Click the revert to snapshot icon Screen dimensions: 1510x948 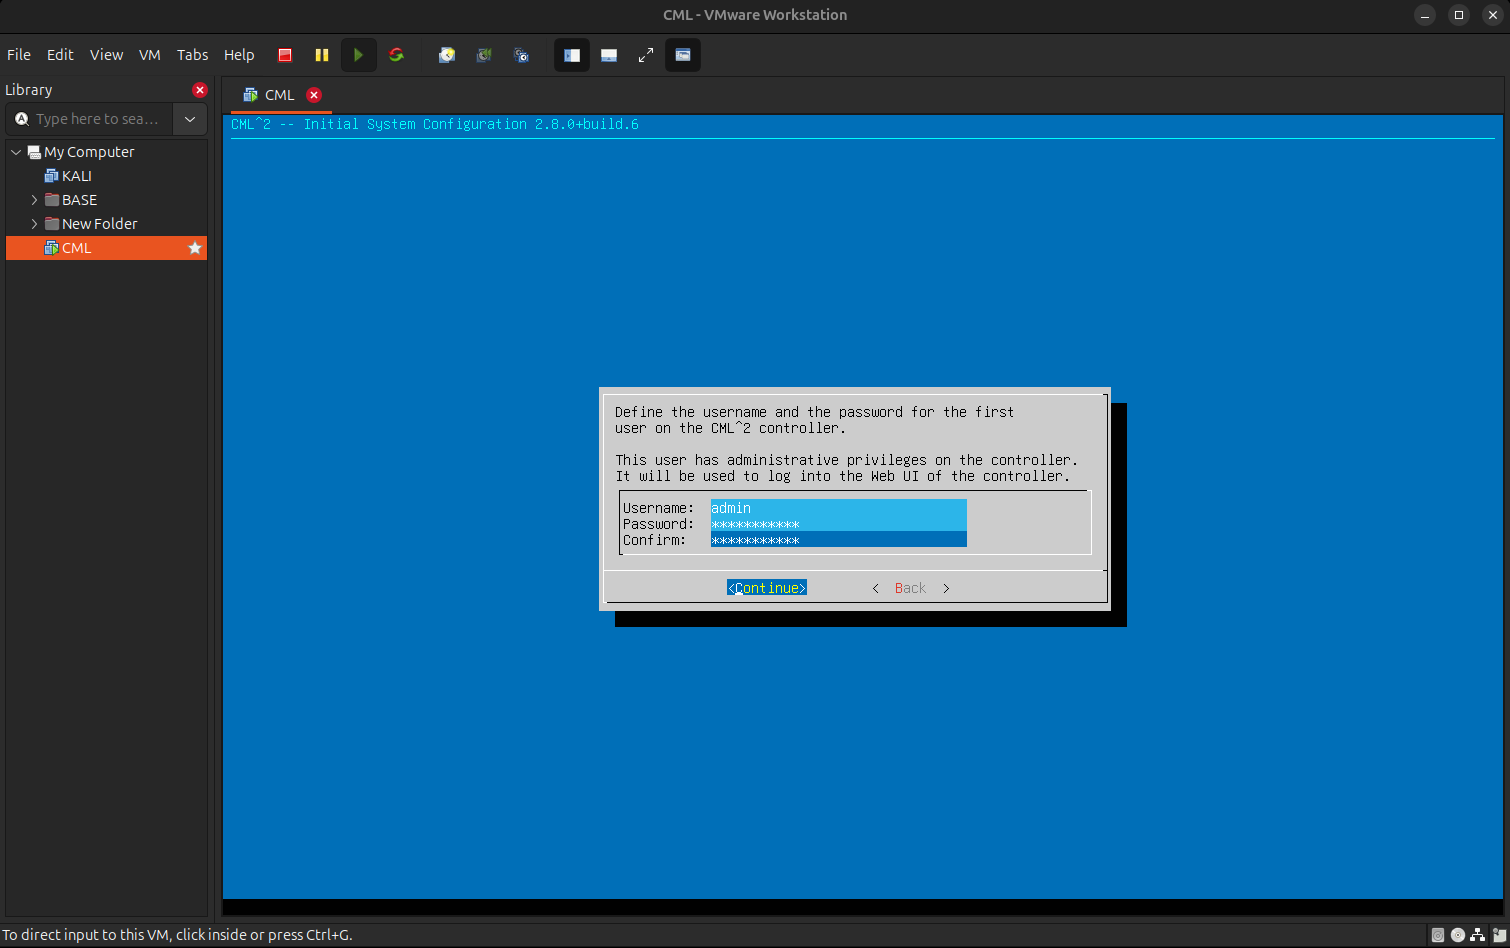(x=484, y=55)
